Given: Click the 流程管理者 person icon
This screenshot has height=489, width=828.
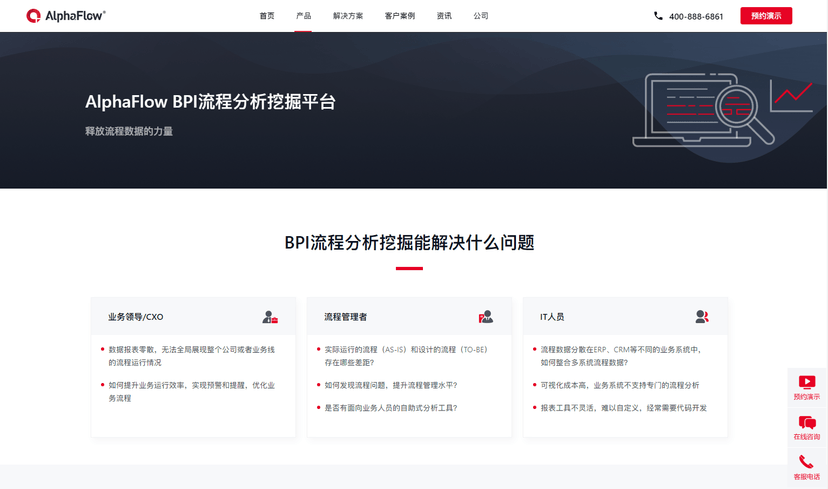Looking at the screenshot, I should coord(486,317).
